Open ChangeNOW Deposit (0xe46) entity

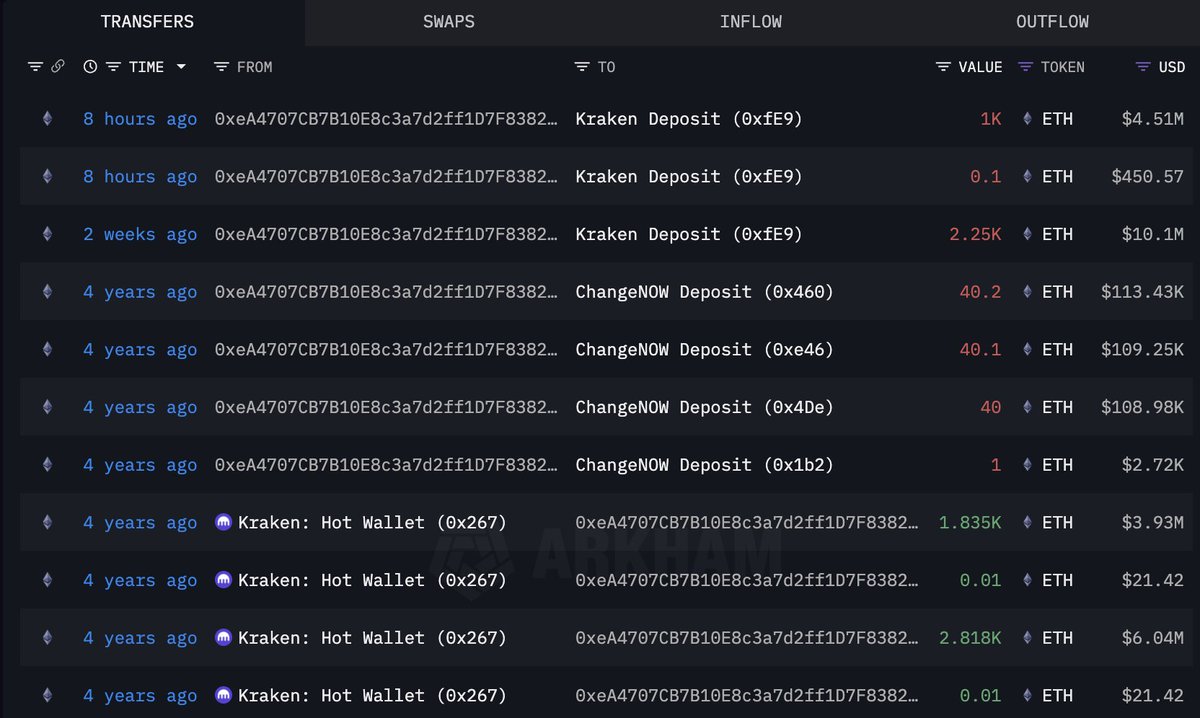coord(705,350)
